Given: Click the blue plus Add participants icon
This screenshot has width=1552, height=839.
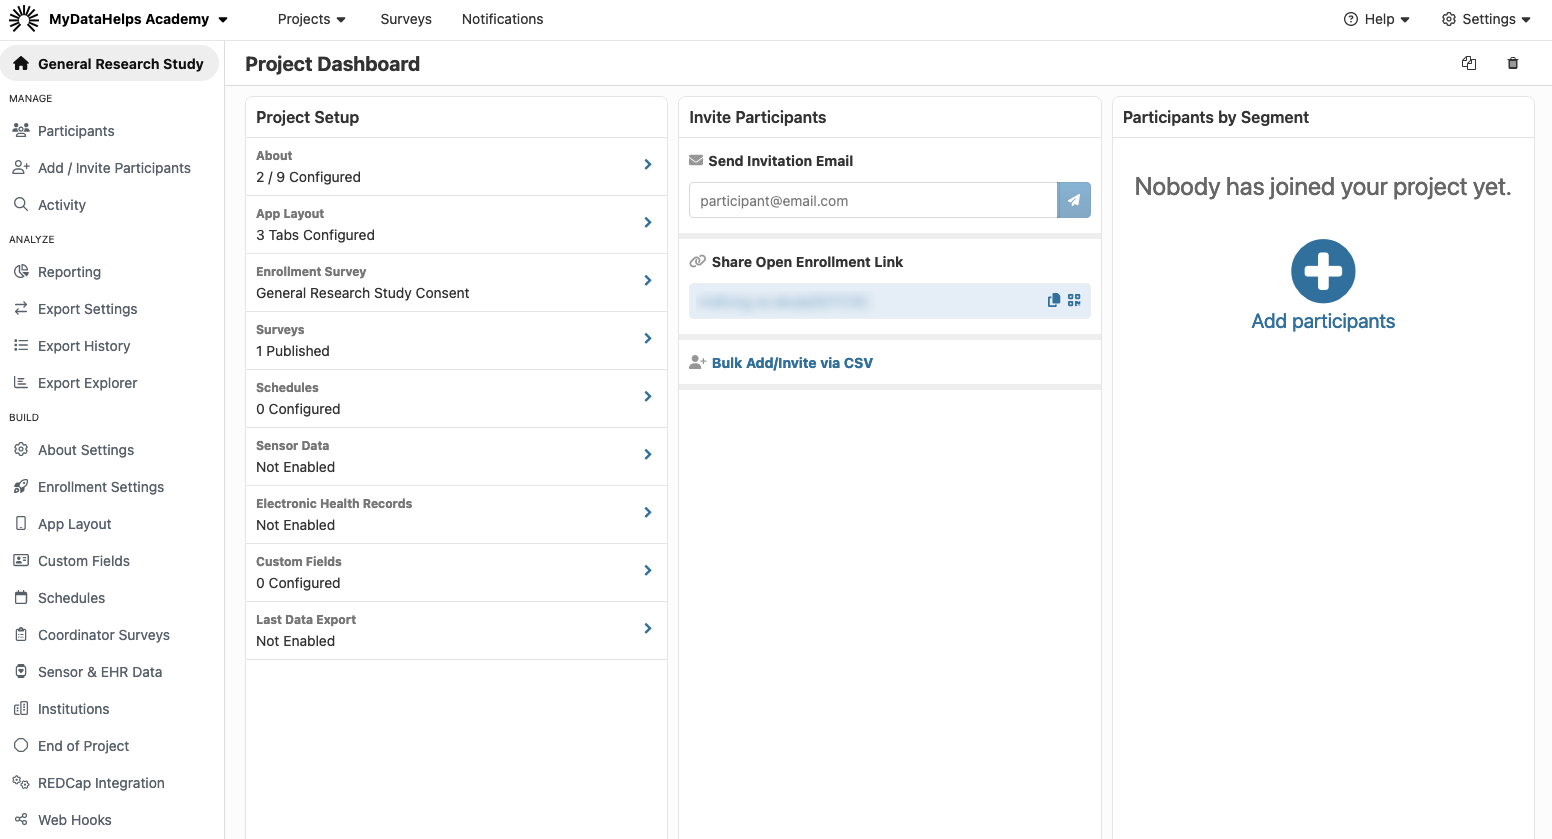Looking at the screenshot, I should 1322,271.
